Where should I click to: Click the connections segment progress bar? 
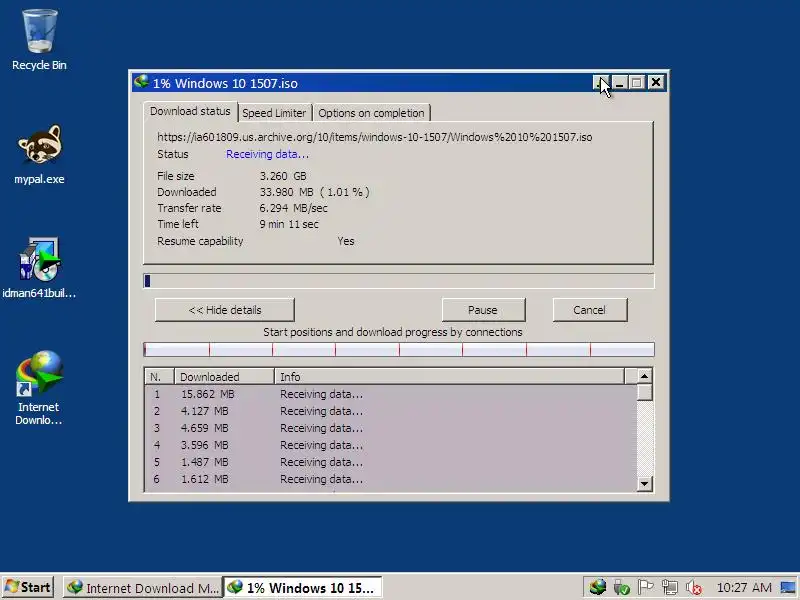pyautogui.click(x=398, y=349)
